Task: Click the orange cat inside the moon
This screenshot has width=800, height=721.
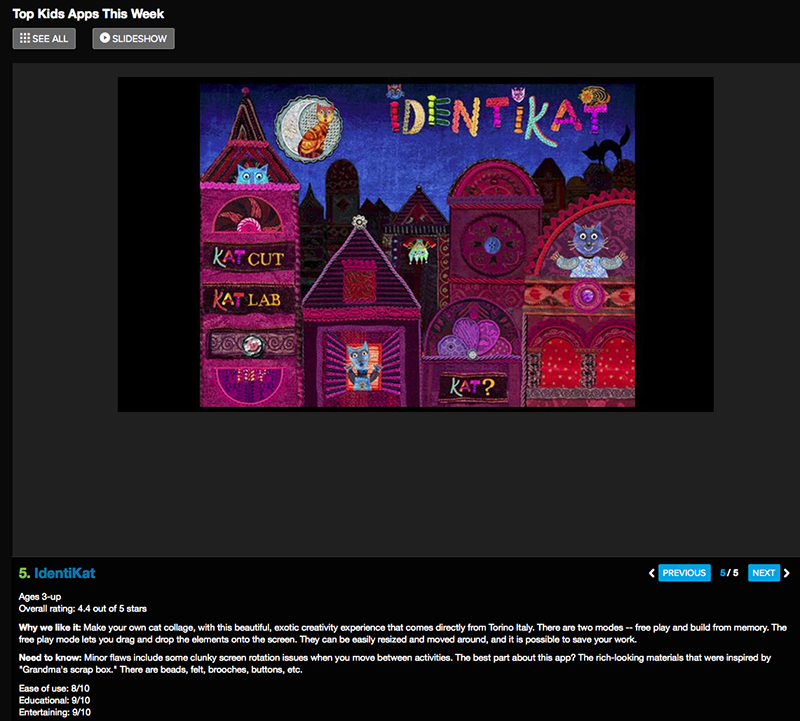Action: [316, 130]
